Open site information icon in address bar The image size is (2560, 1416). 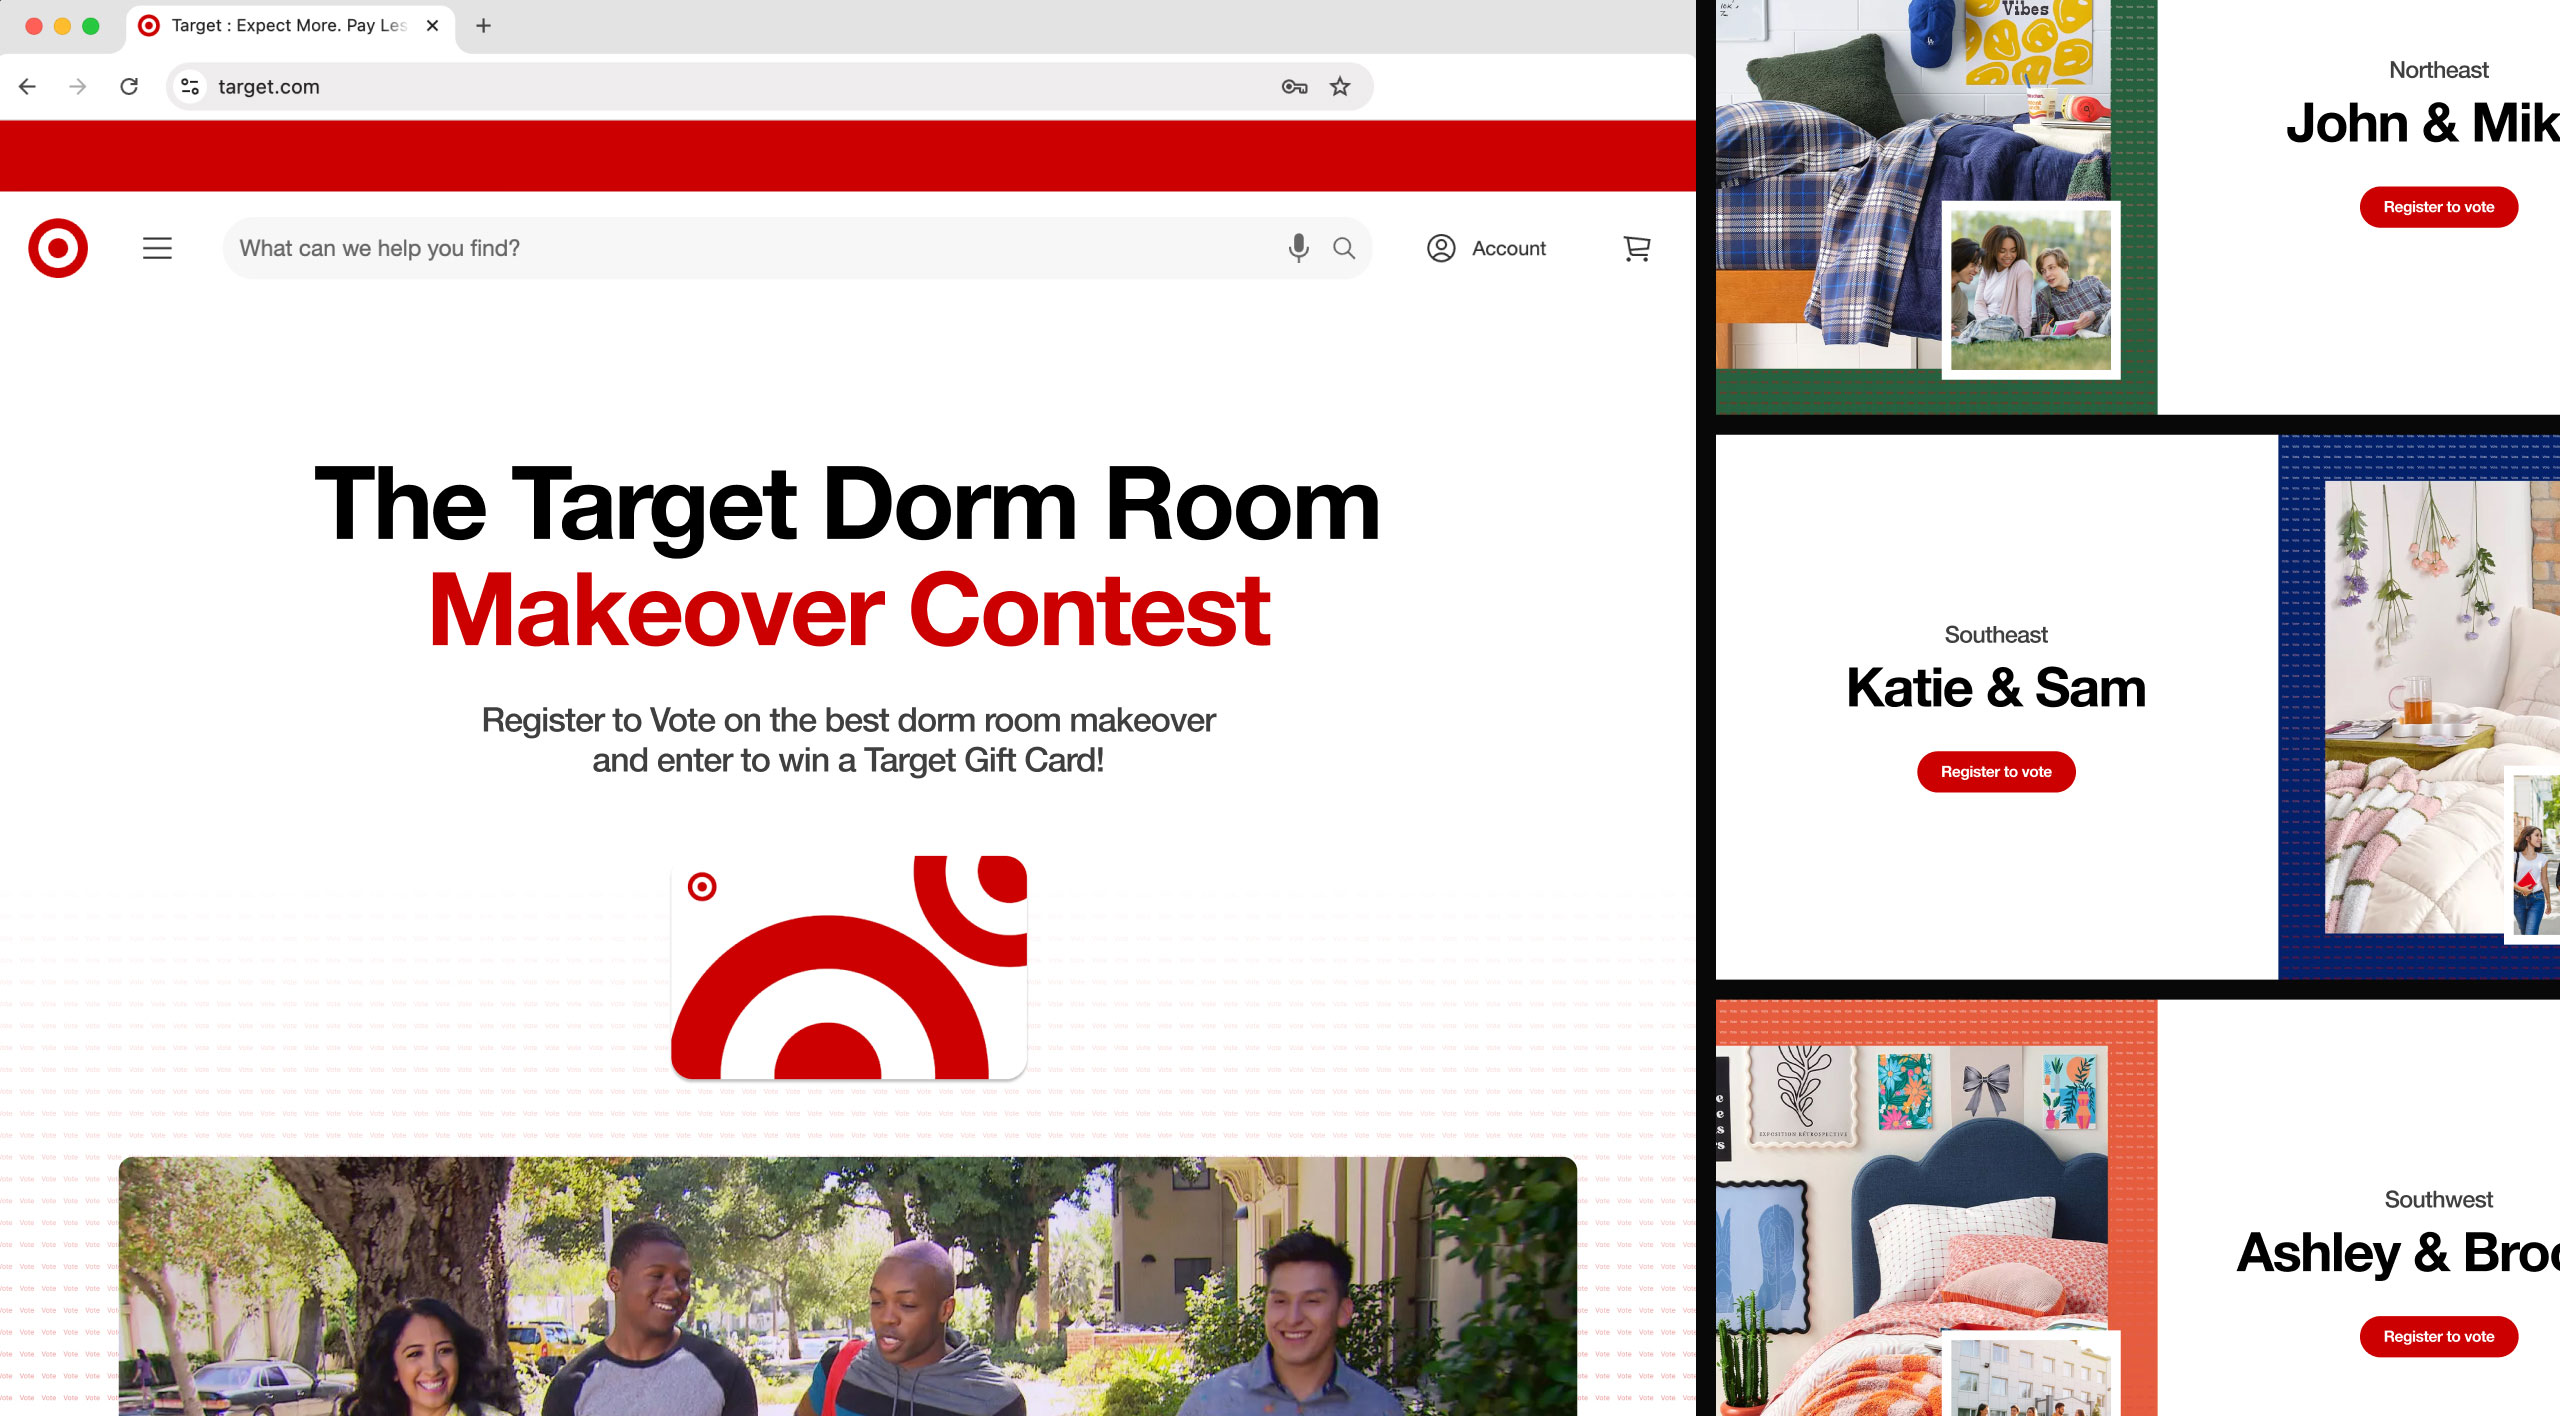pos(190,87)
